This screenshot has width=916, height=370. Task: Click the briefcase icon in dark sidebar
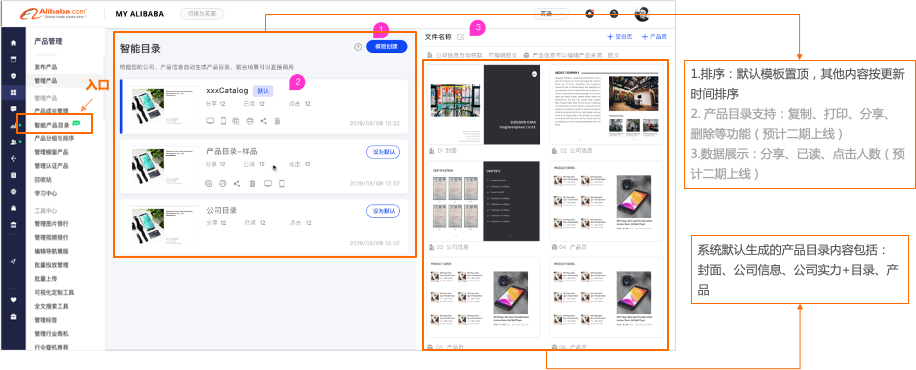[x=13, y=317]
